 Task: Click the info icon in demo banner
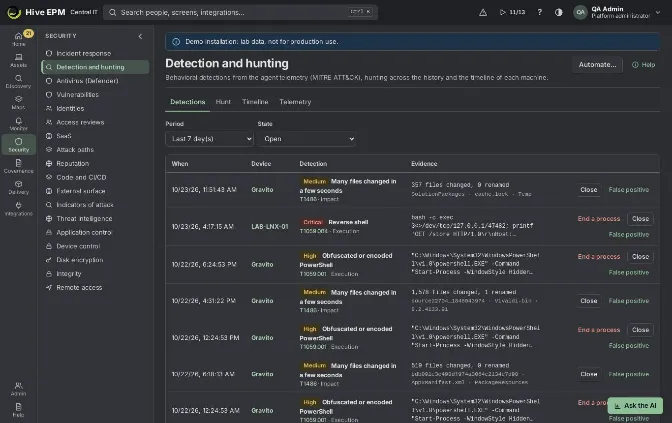click(176, 42)
